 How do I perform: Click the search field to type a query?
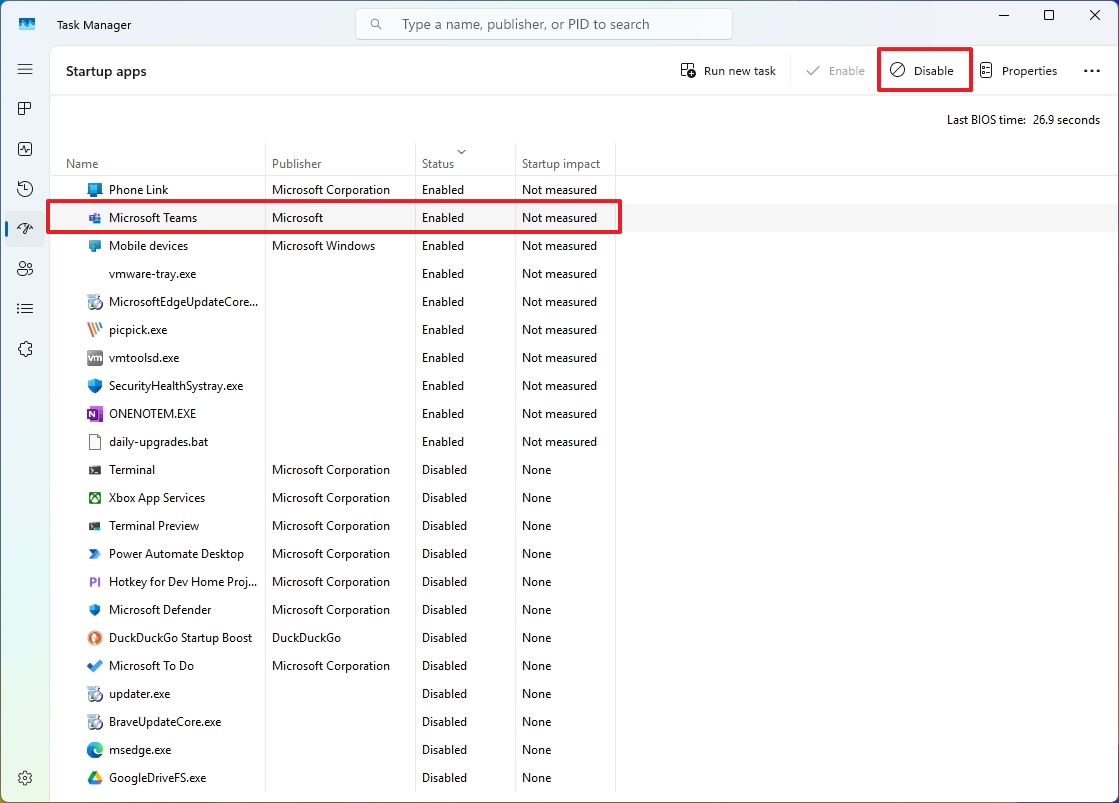pos(544,23)
